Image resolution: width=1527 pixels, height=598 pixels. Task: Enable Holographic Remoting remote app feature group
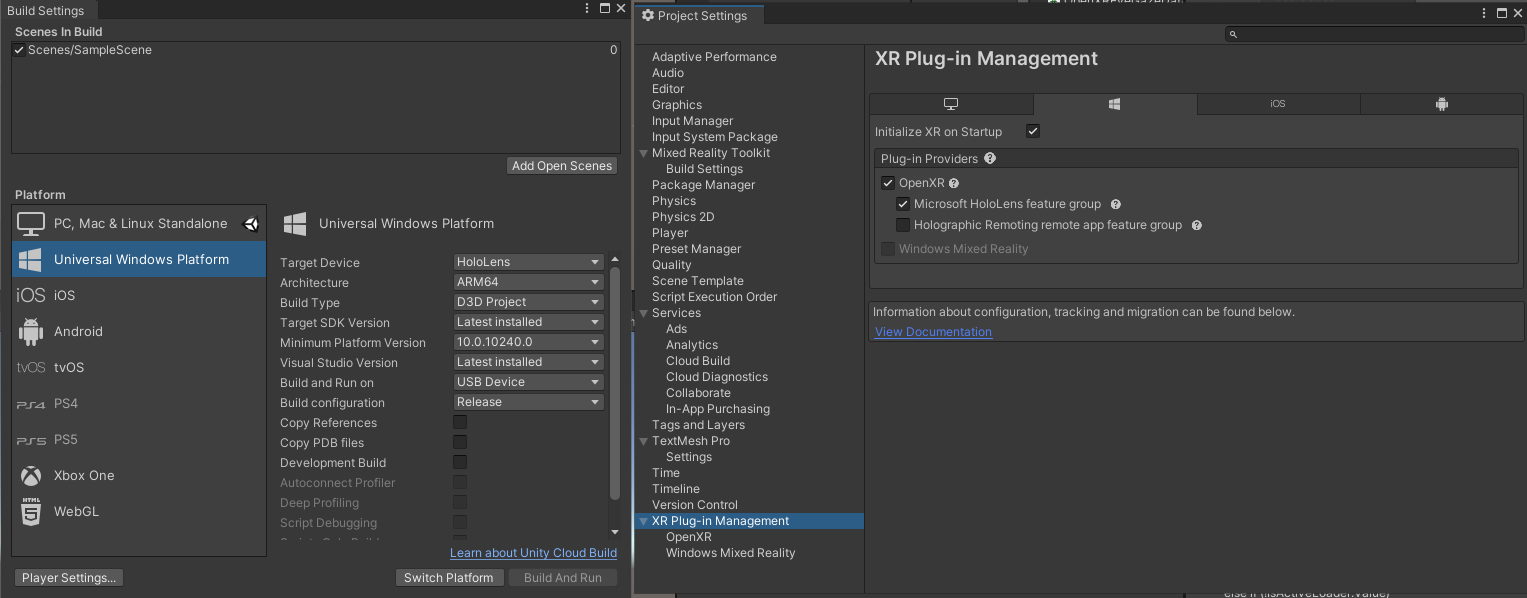[x=903, y=224]
